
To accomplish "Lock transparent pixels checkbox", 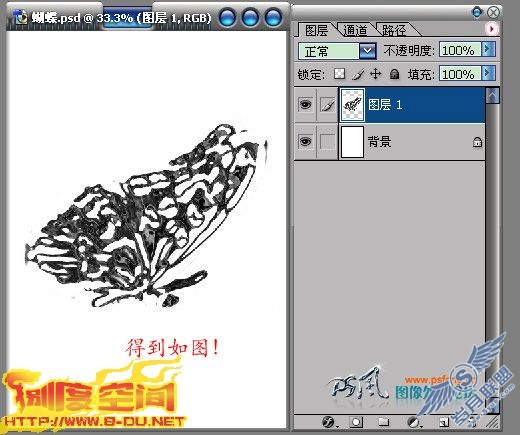I will pyautogui.click(x=339, y=74).
